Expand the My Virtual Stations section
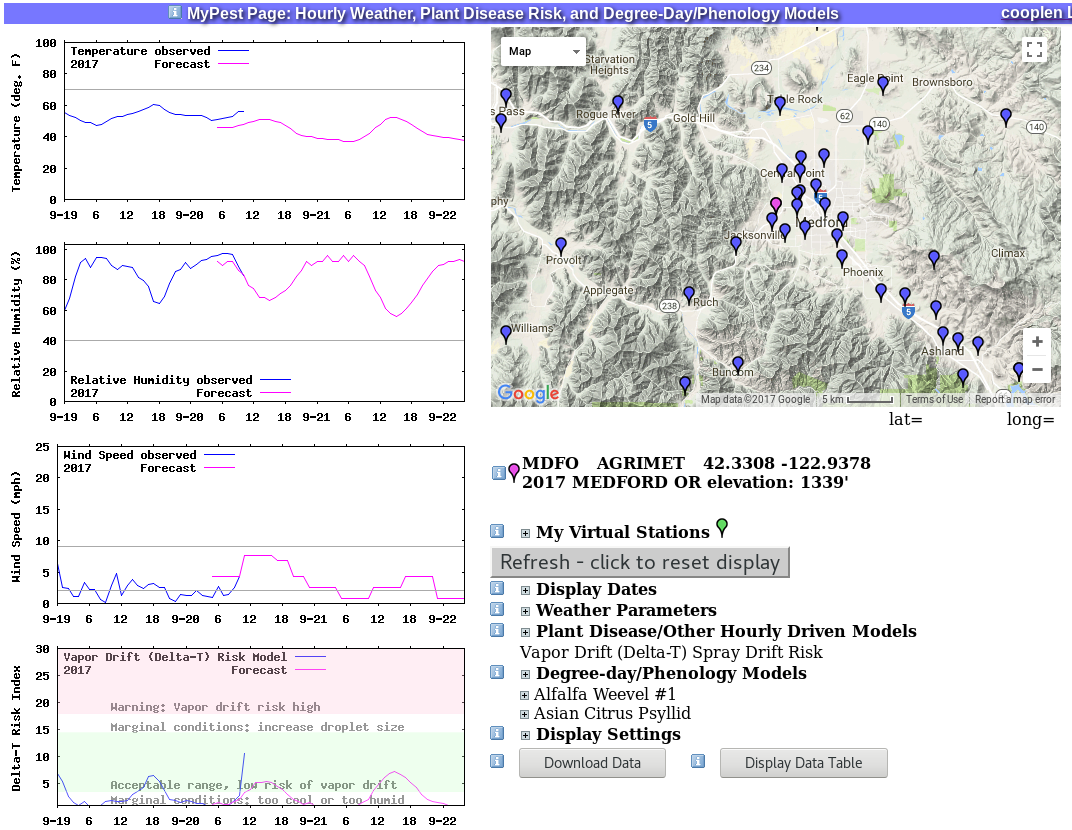This screenshot has height=830, width=1072. click(x=525, y=533)
